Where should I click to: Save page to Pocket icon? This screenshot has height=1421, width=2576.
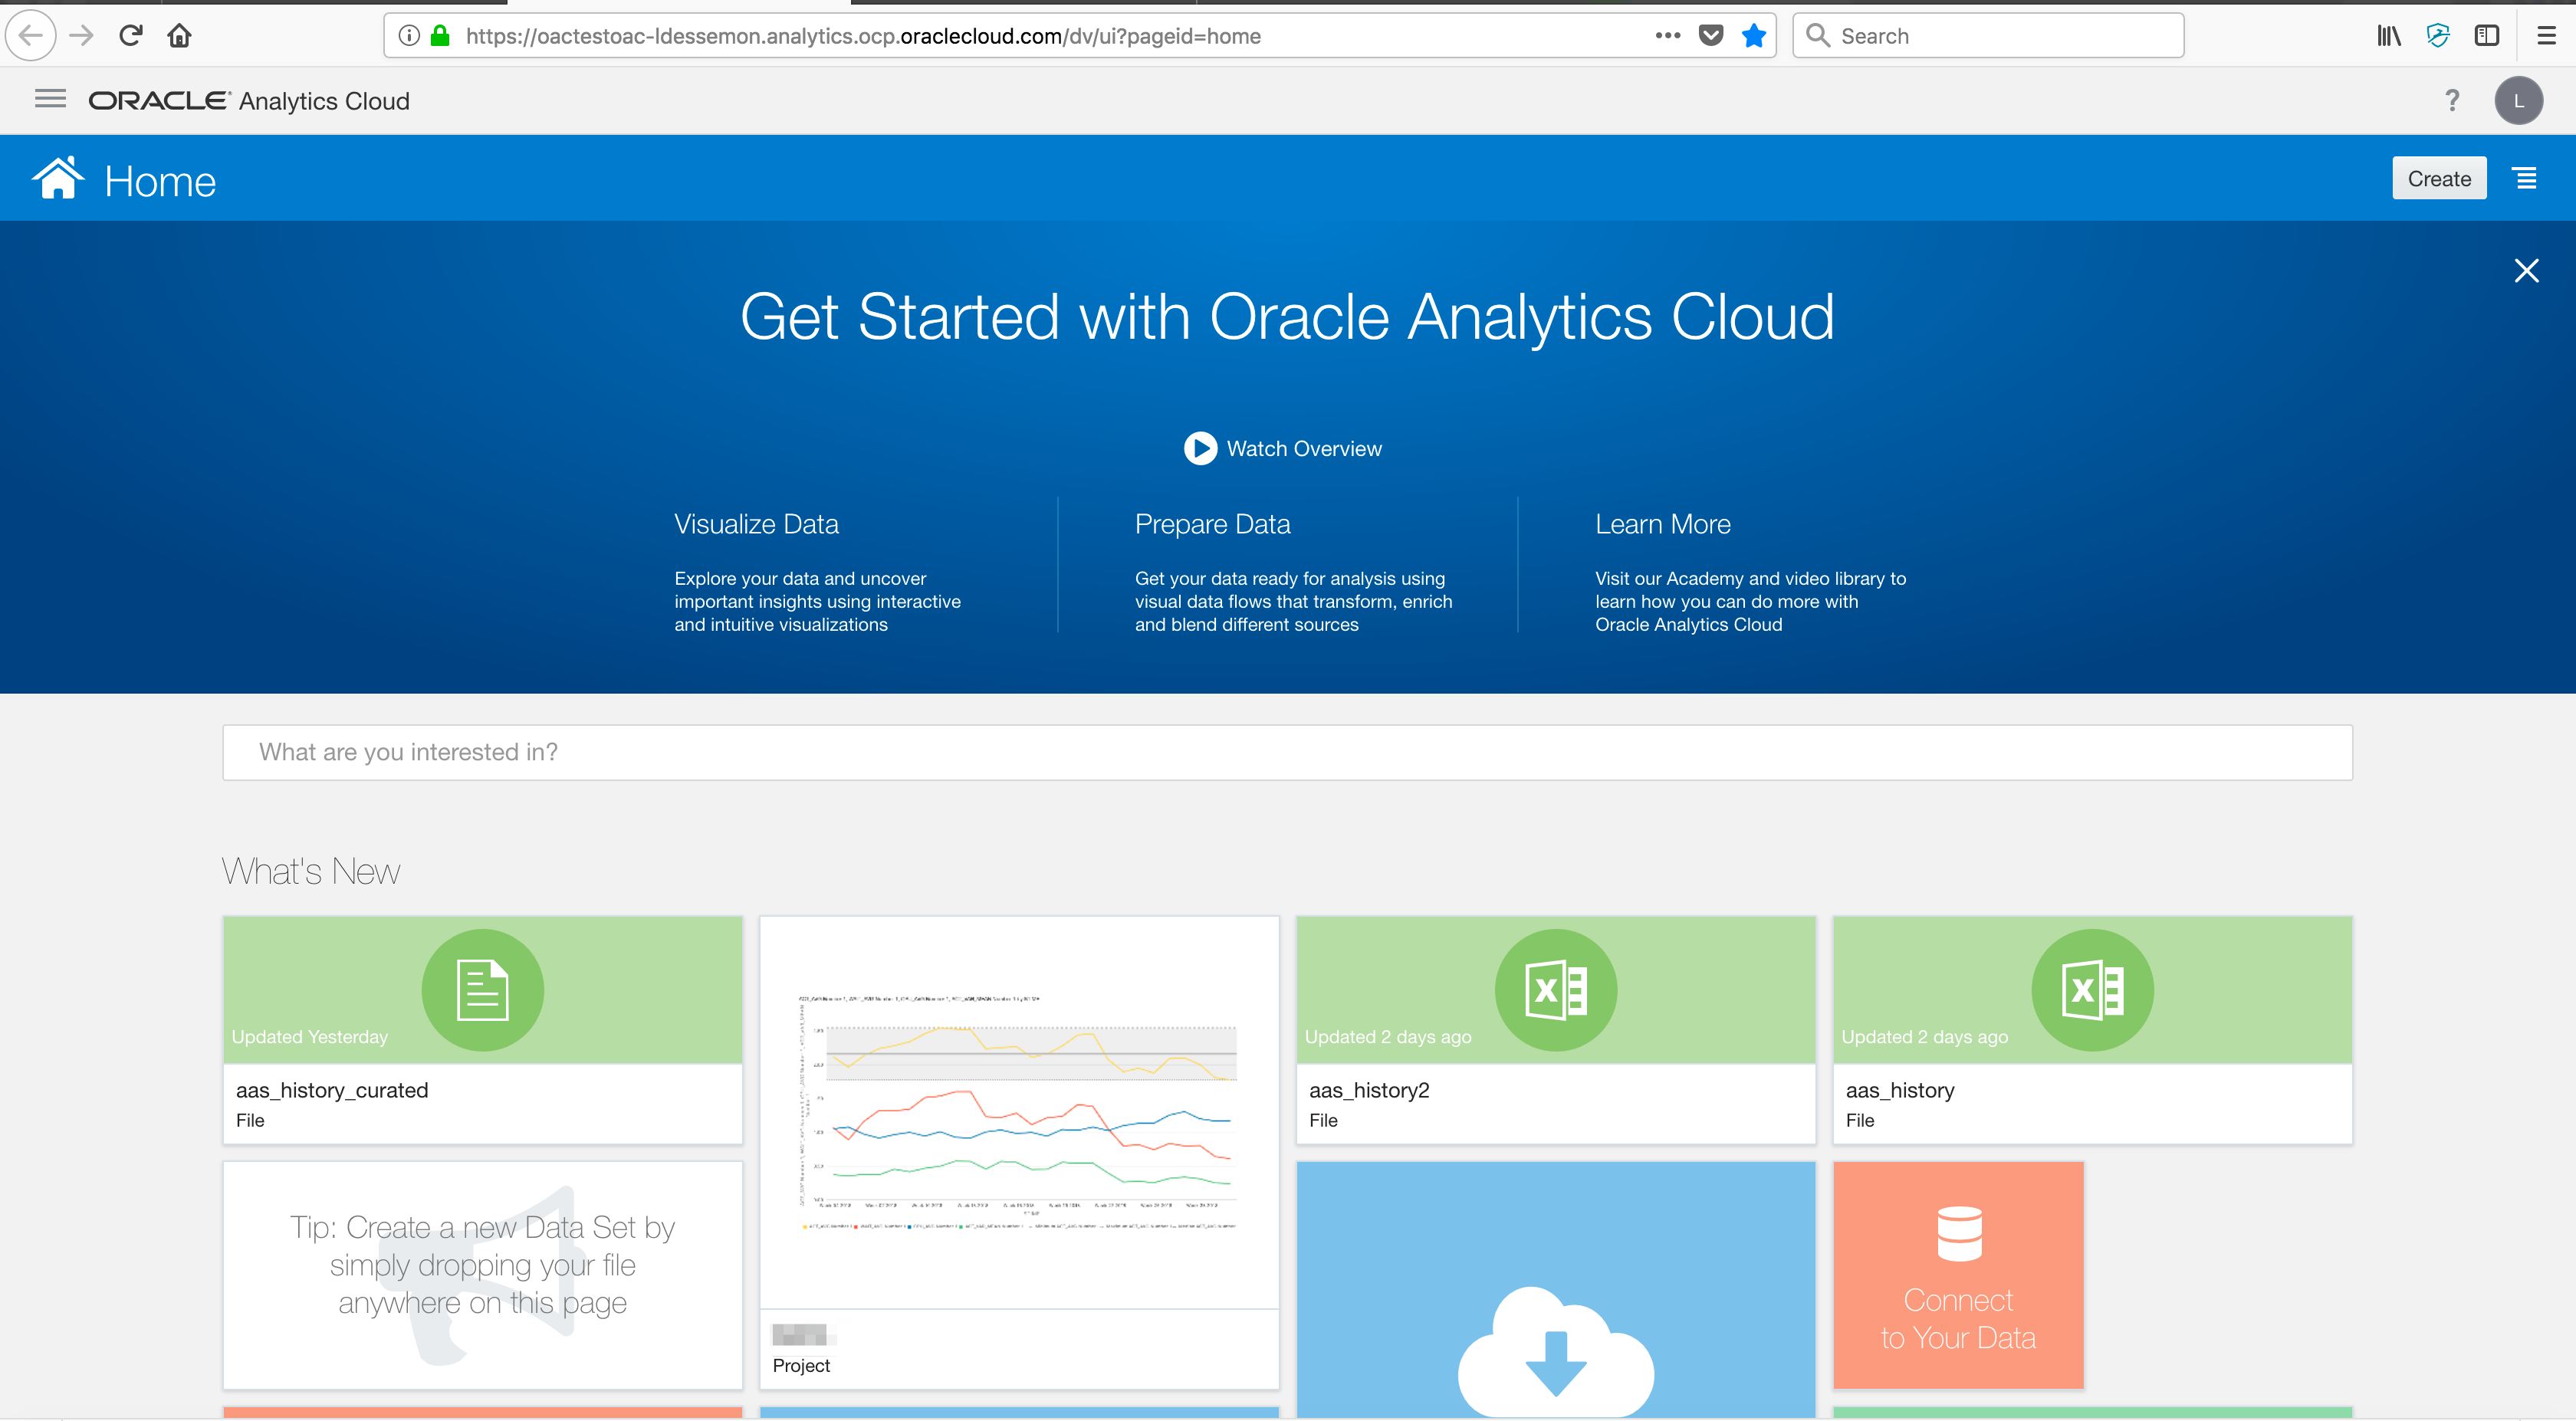tap(1711, 36)
